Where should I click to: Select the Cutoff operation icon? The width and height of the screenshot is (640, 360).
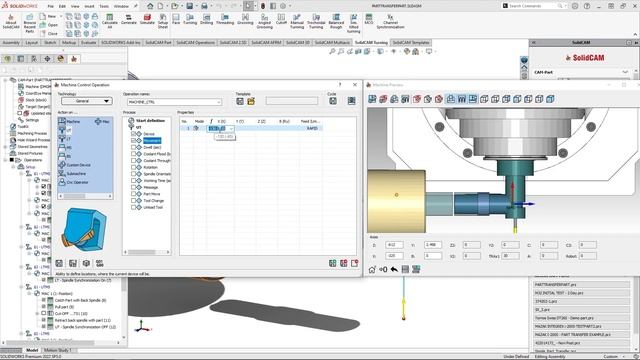tap(281, 19)
